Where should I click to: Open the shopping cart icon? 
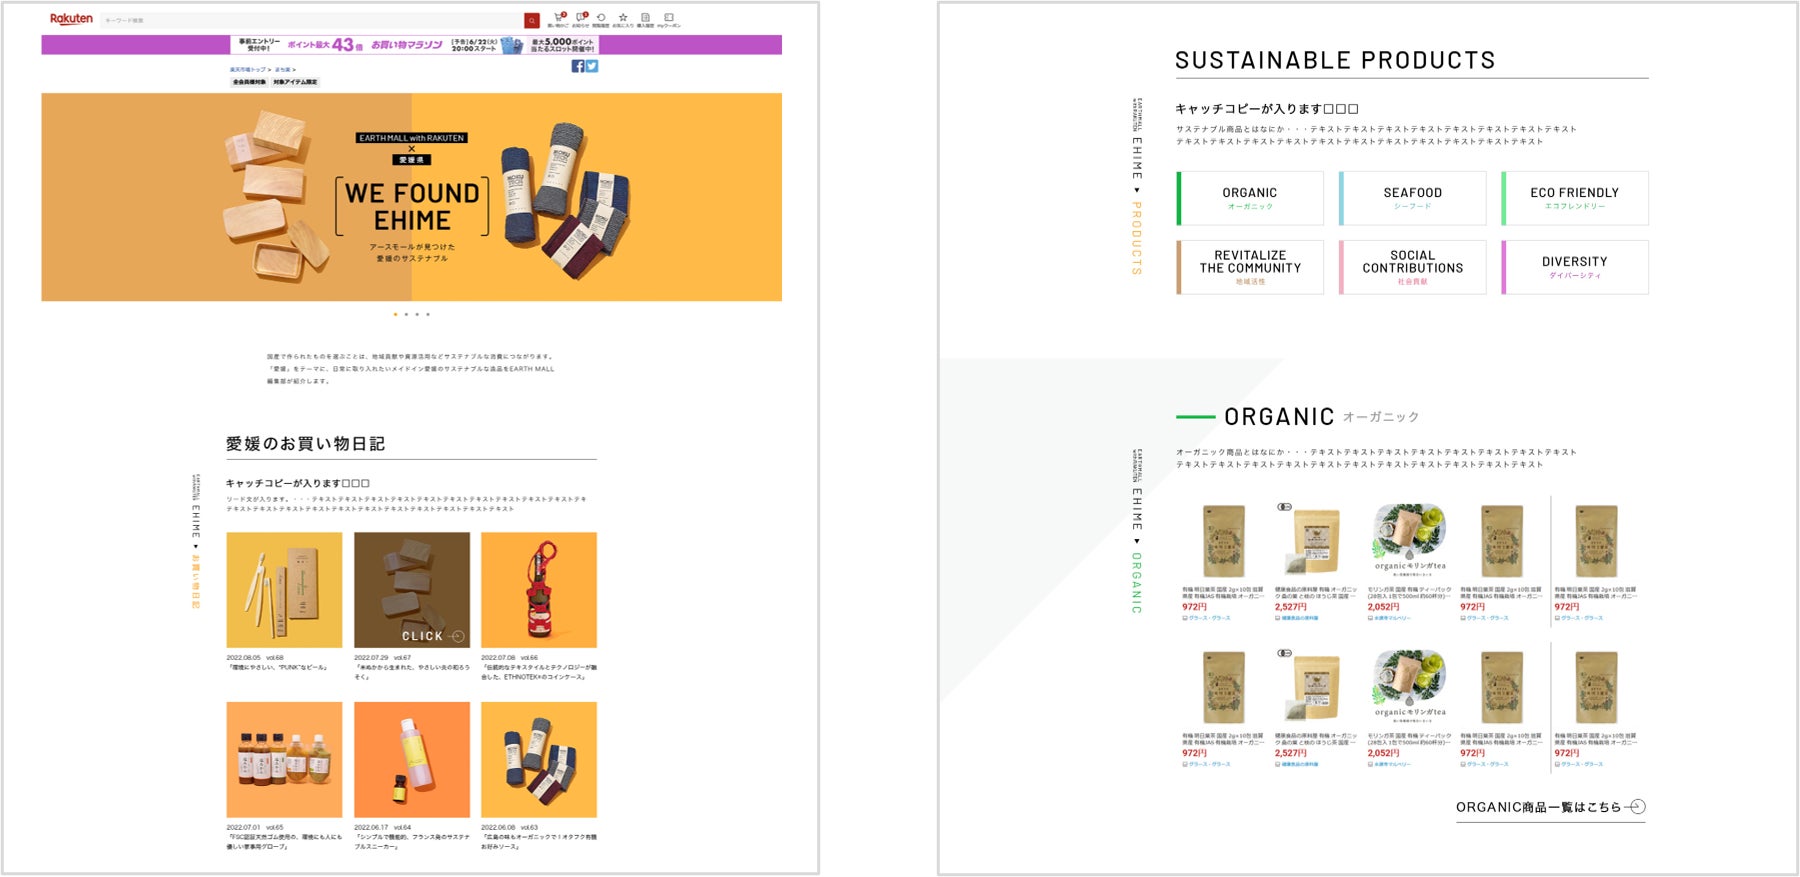(x=559, y=18)
